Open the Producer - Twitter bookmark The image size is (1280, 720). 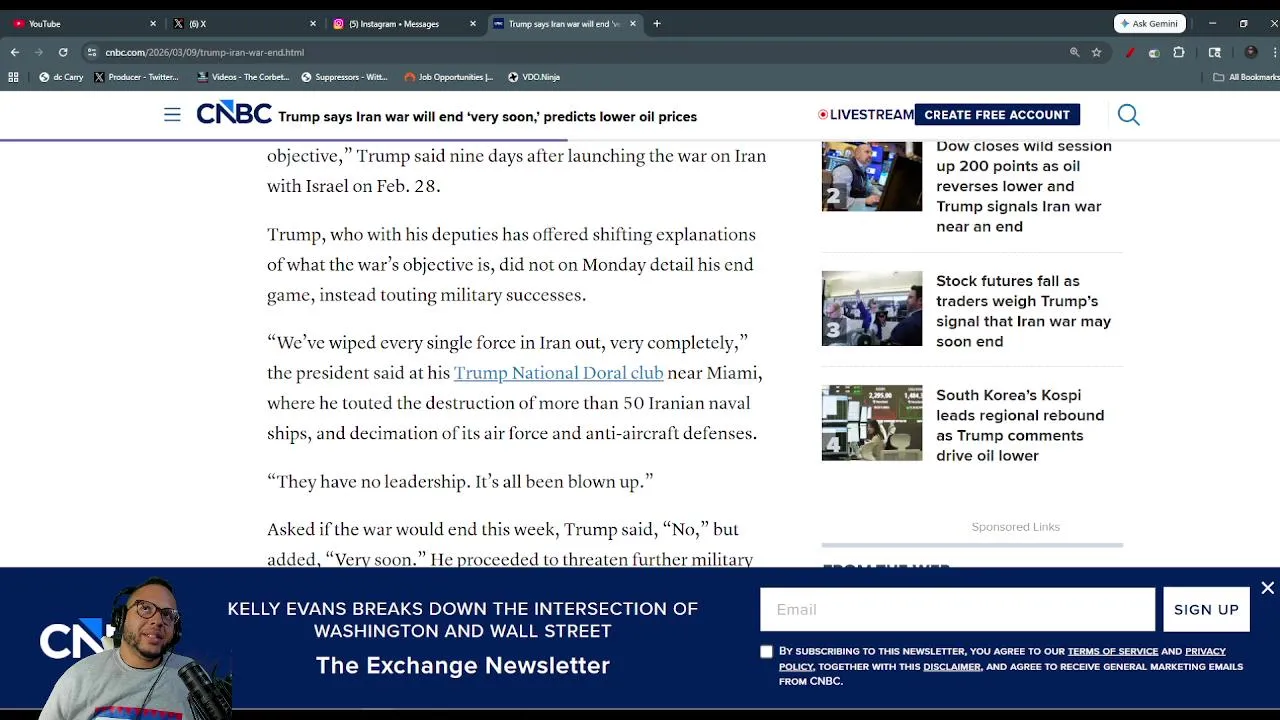(x=136, y=77)
